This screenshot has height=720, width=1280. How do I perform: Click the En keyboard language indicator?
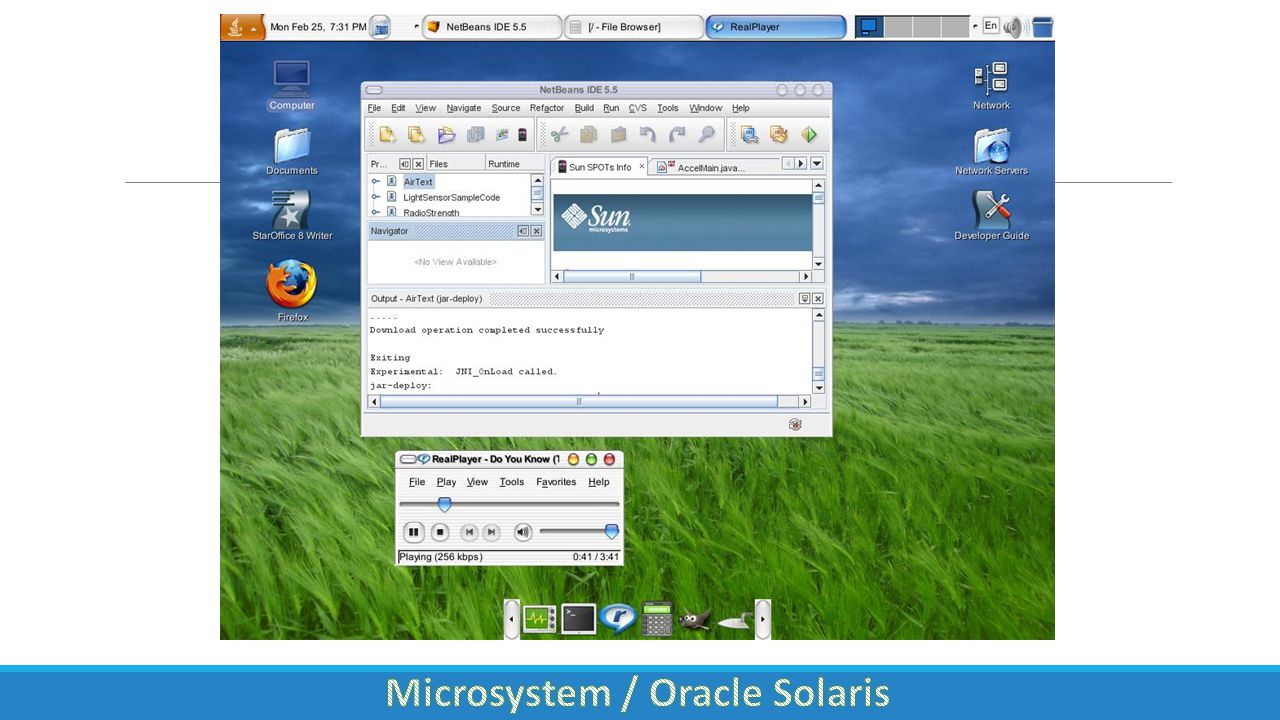pyautogui.click(x=991, y=26)
